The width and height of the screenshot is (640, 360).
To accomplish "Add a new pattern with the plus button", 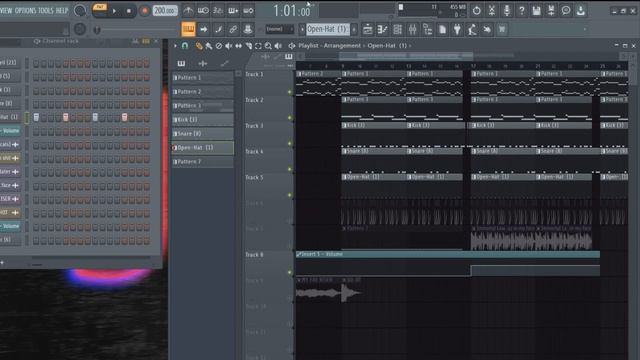I will click(354, 29).
